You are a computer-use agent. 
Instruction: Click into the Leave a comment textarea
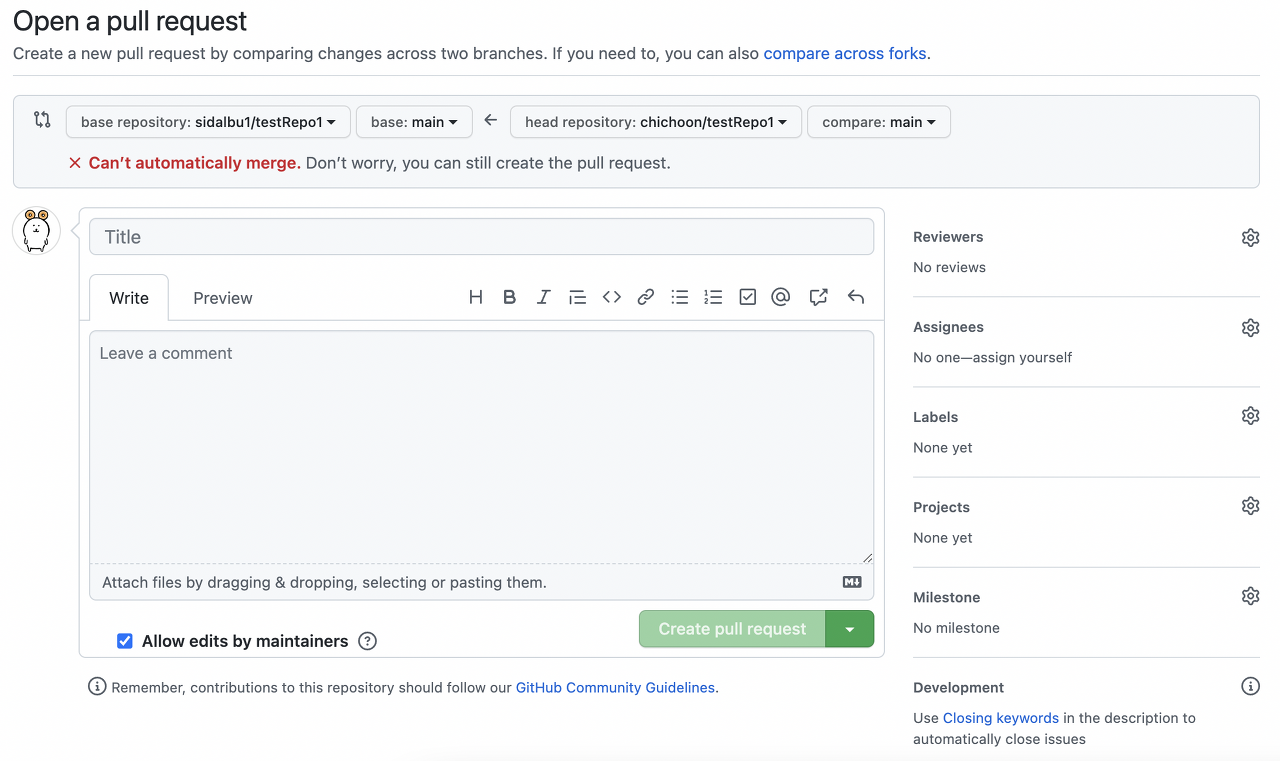click(x=481, y=447)
